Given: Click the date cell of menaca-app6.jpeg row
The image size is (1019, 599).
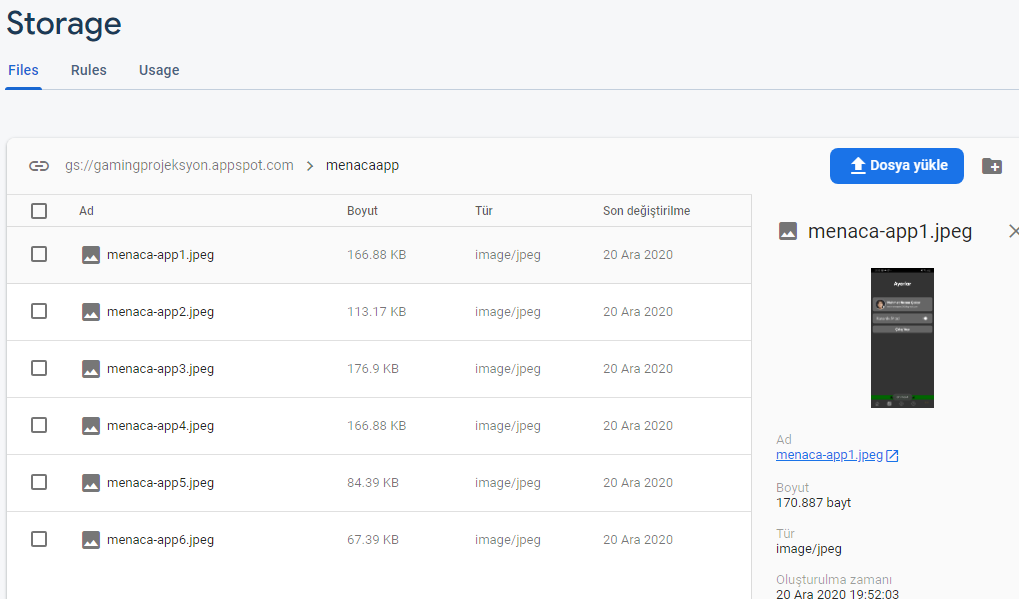Looking at the screenshot, I should 638,540.
